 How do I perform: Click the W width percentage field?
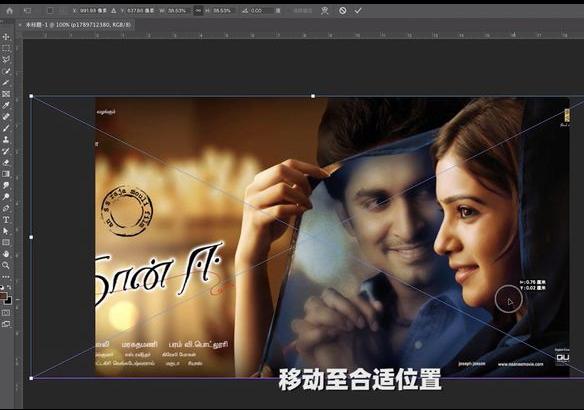click(177, 11)
